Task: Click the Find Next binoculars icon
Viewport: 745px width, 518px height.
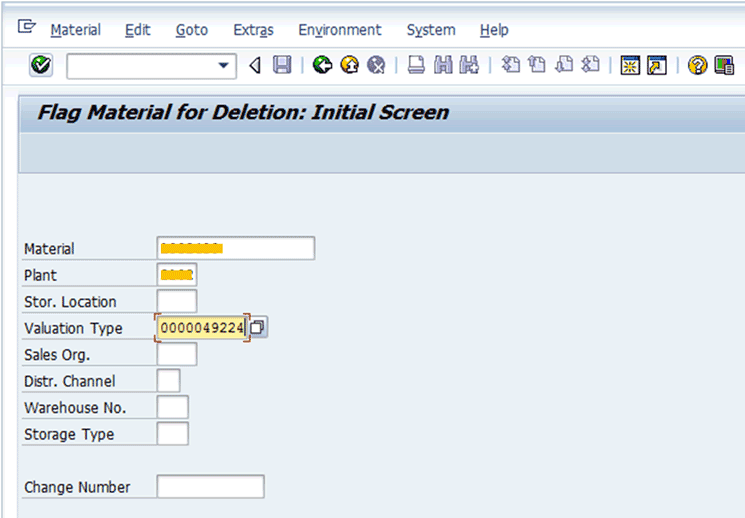Action: pos(469,65)
